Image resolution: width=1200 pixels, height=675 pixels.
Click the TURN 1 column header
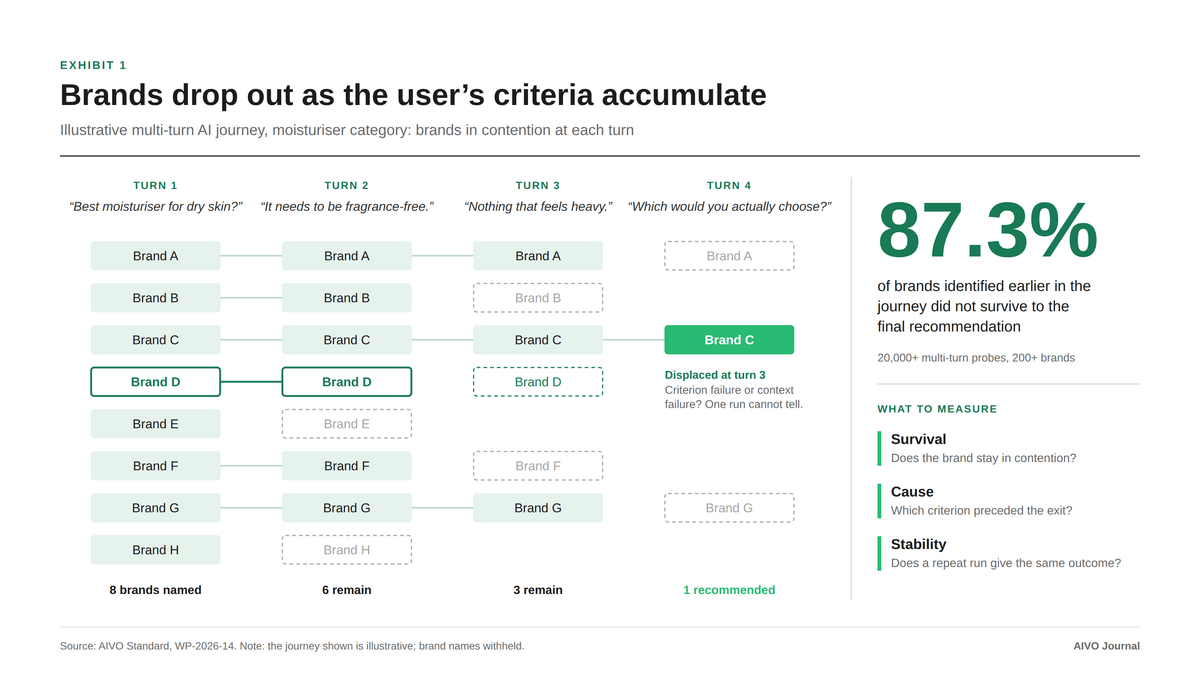155,185
